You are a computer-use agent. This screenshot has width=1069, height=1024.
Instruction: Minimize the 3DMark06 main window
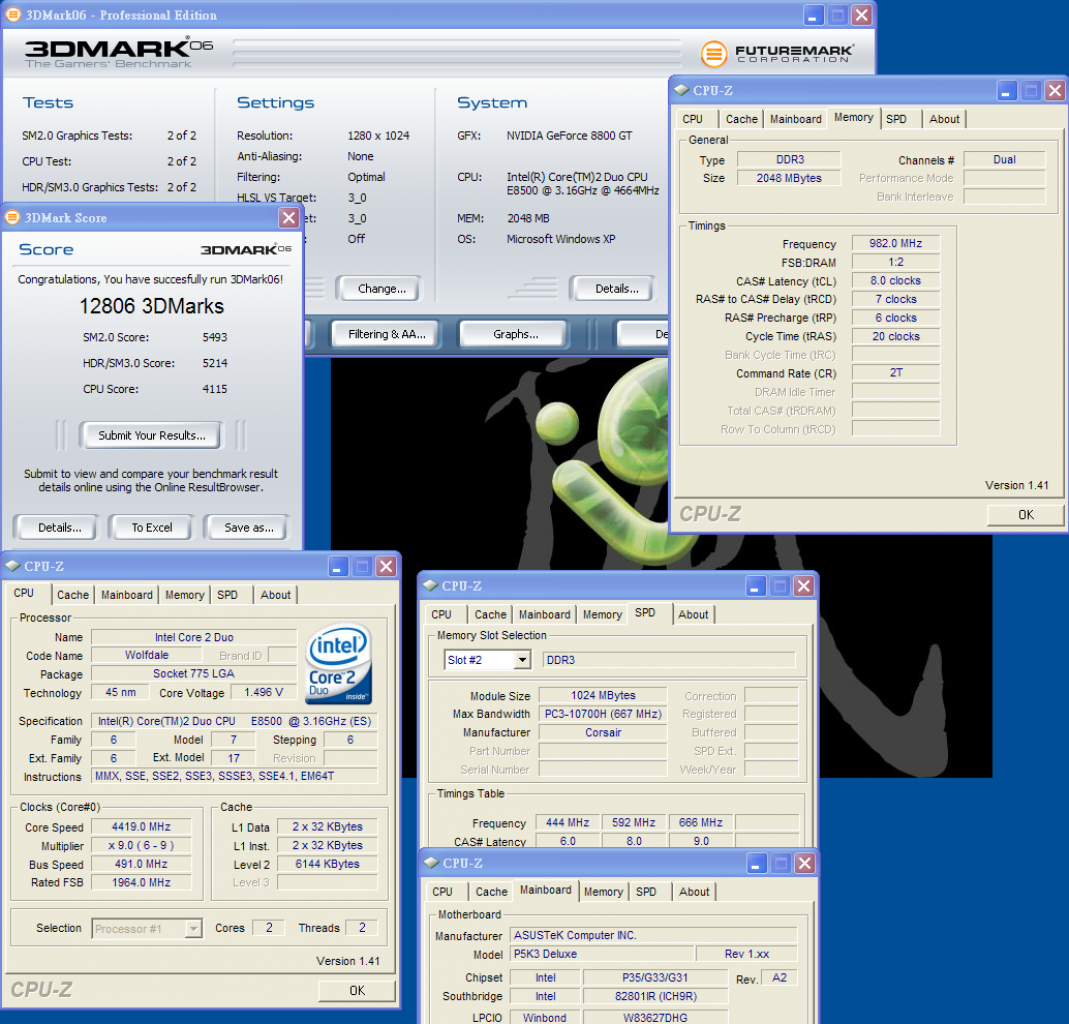(812, 15)
